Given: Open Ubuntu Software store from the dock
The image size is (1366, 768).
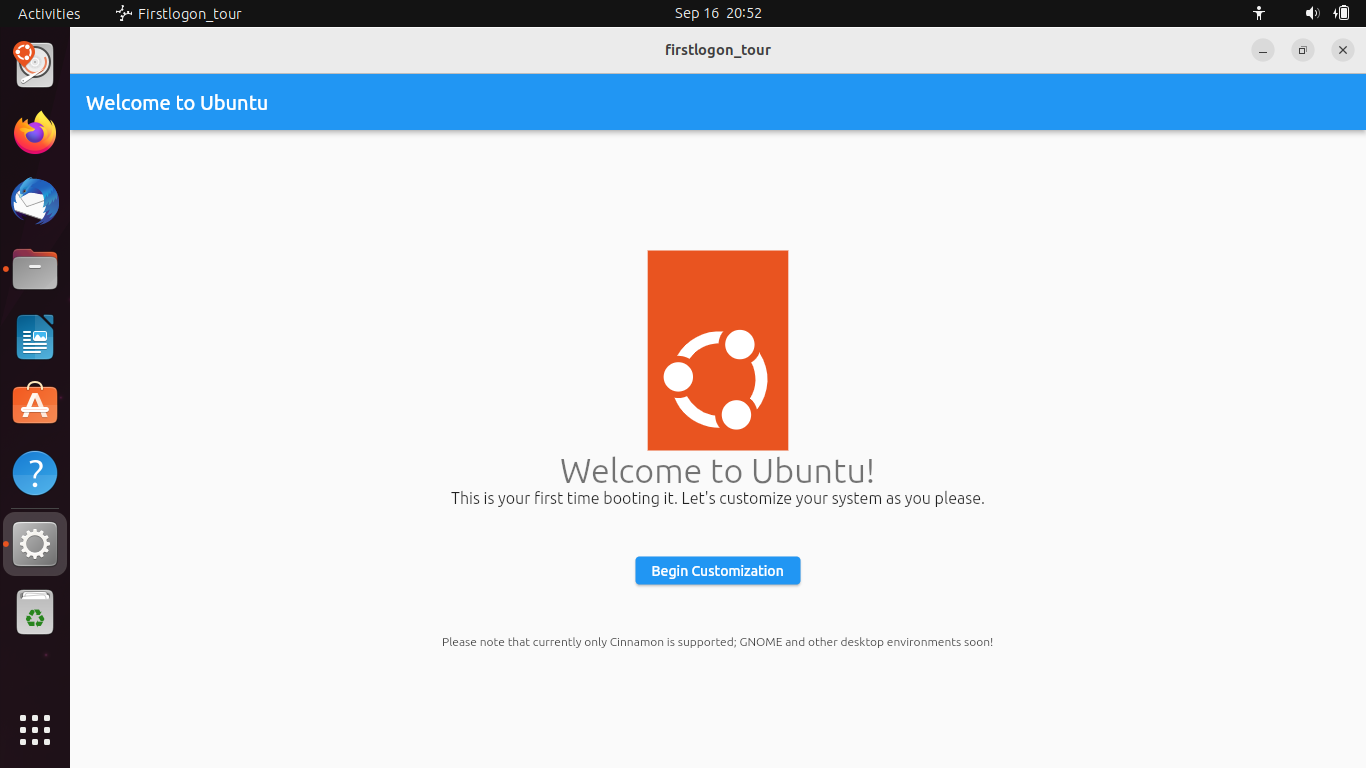Looking at the screenshot, I should pyautogui.click(x=35, y=405).
